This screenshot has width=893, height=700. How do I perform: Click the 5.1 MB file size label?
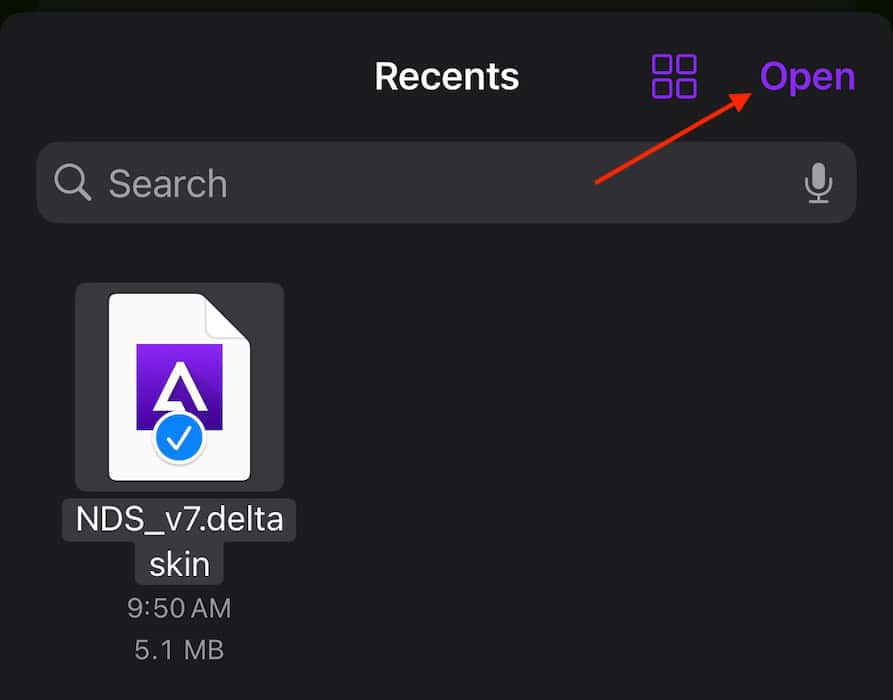(179, 650)
